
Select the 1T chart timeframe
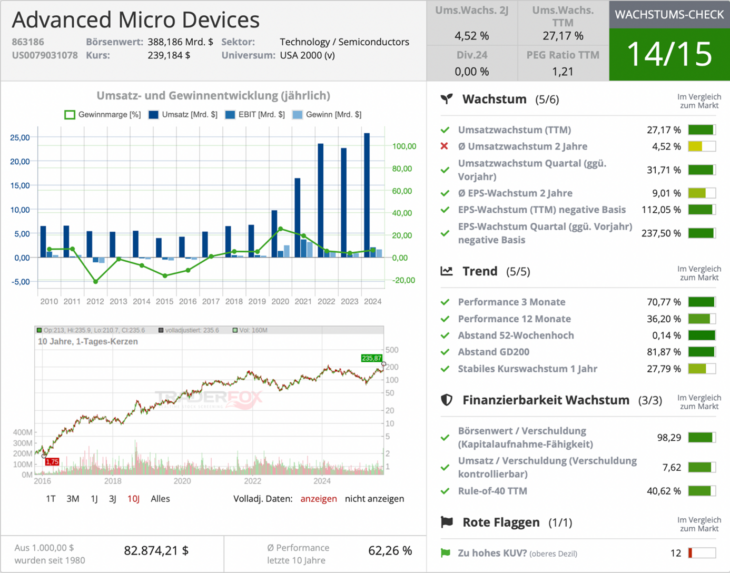pyautogui.click(x=50, y=498)
